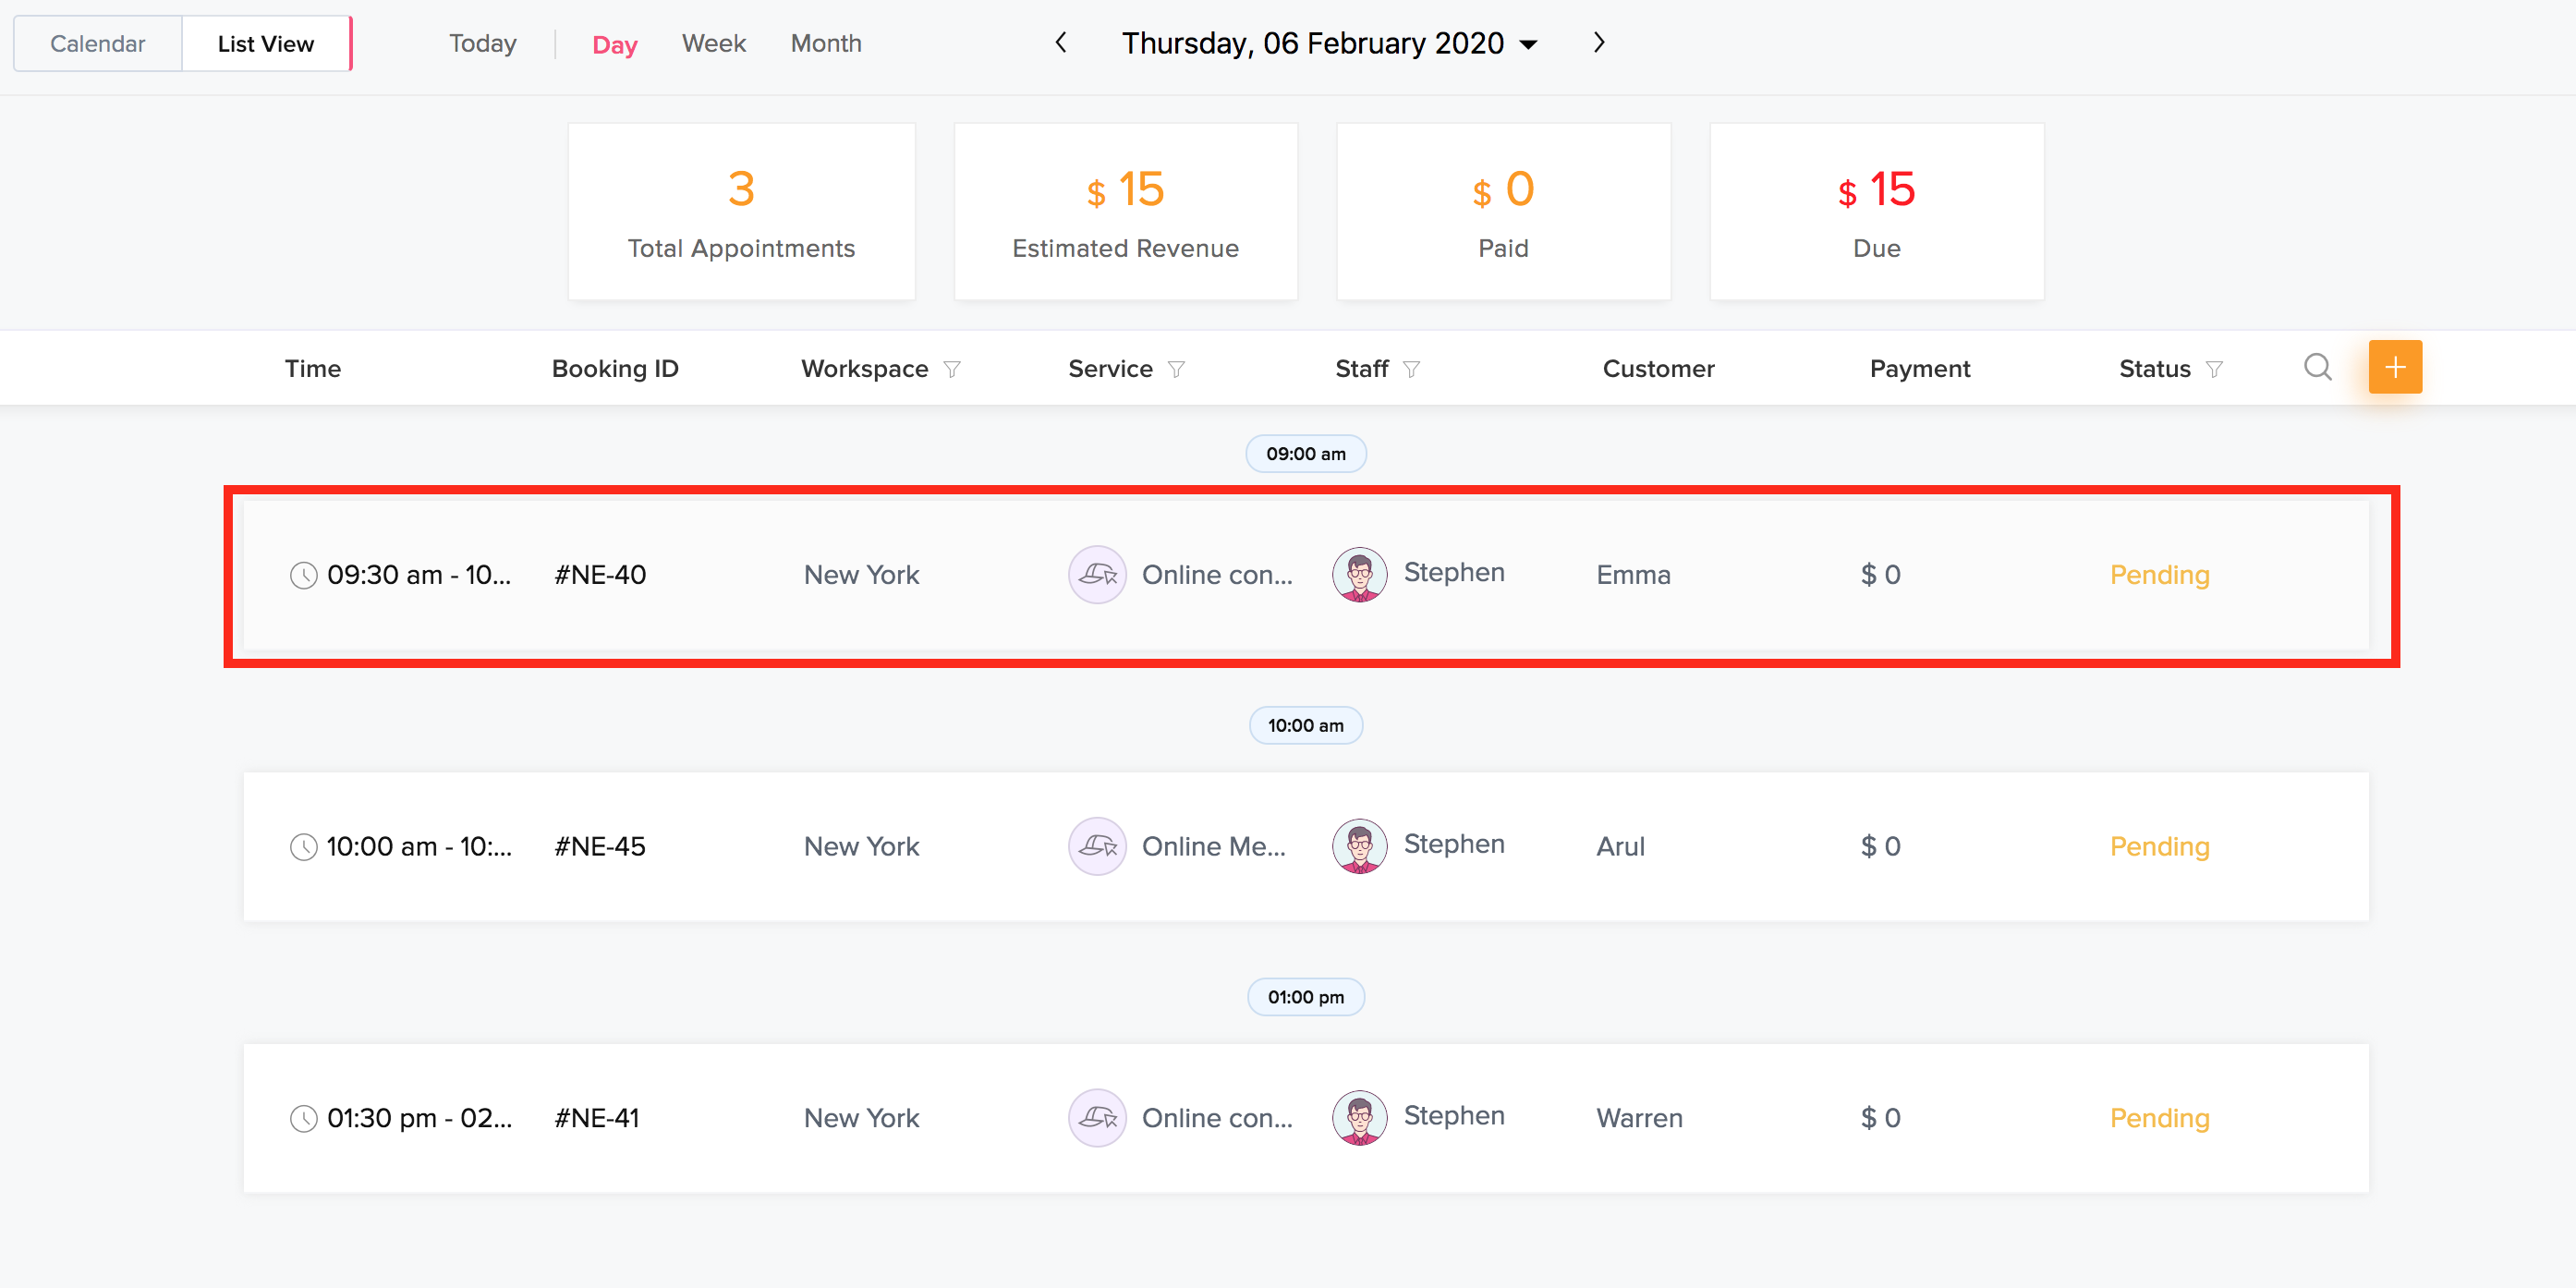
Task: Select the List View toggle
Action: coord(265,44)
